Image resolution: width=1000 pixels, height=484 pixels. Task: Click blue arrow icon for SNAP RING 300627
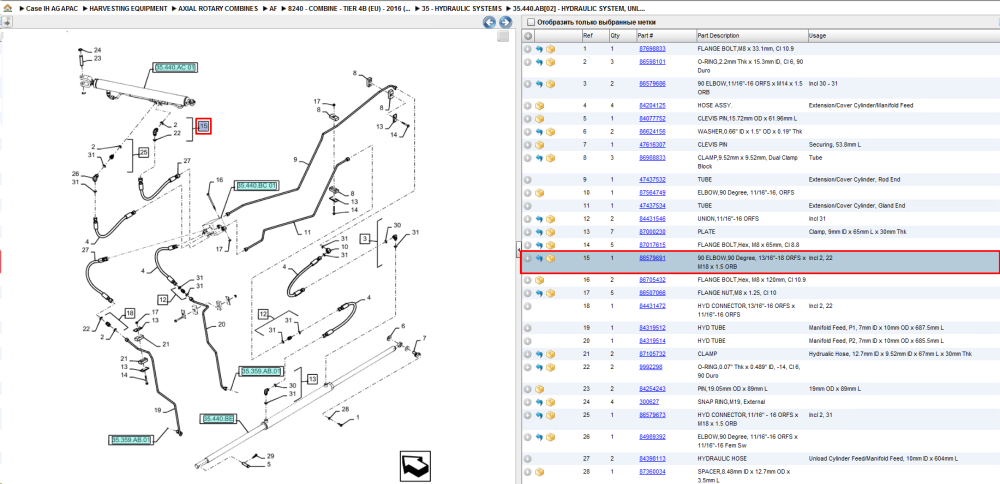(x=539, y=402)
